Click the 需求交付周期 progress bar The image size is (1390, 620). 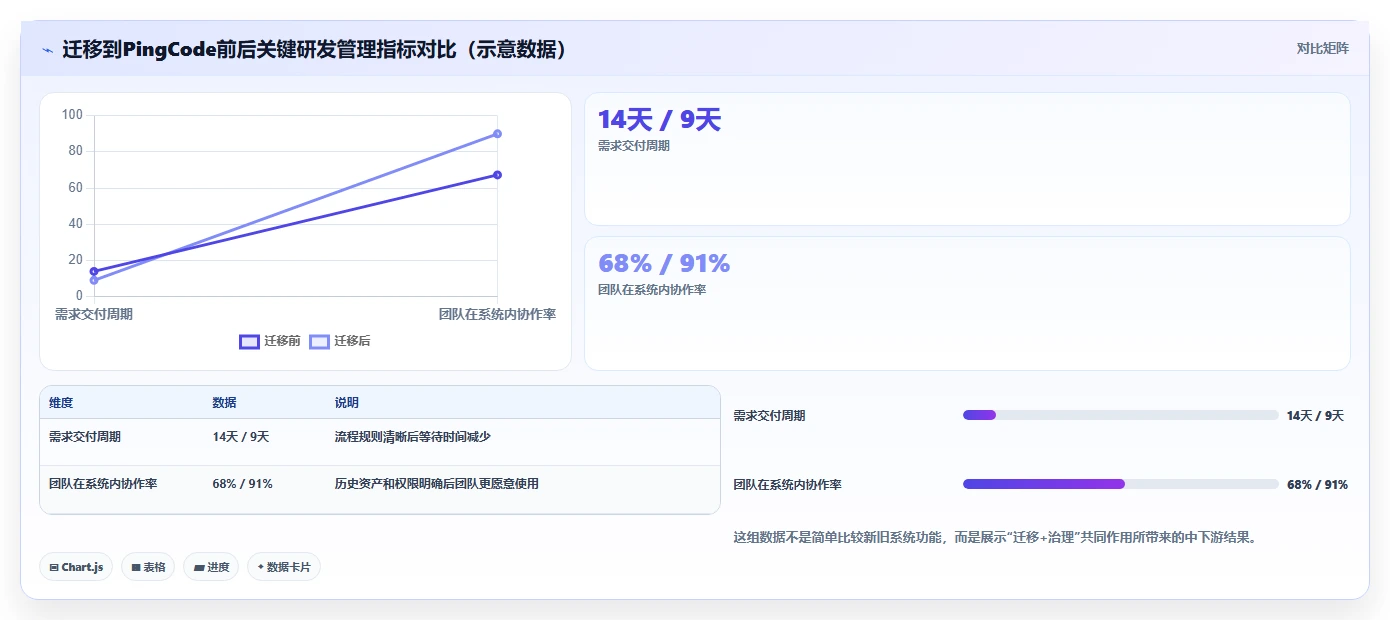1120,415
